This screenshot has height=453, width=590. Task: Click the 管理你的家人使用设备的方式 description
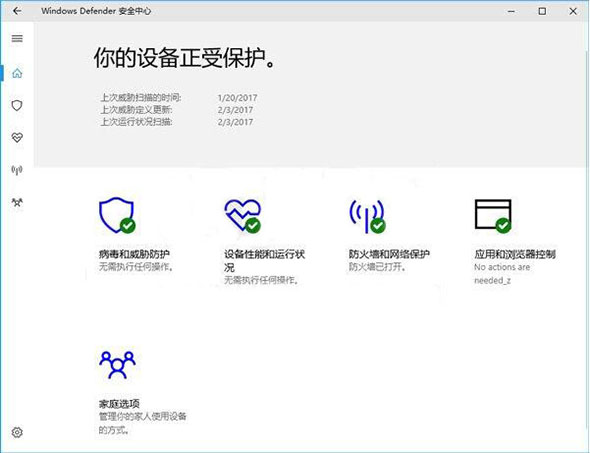coord(143,423)
